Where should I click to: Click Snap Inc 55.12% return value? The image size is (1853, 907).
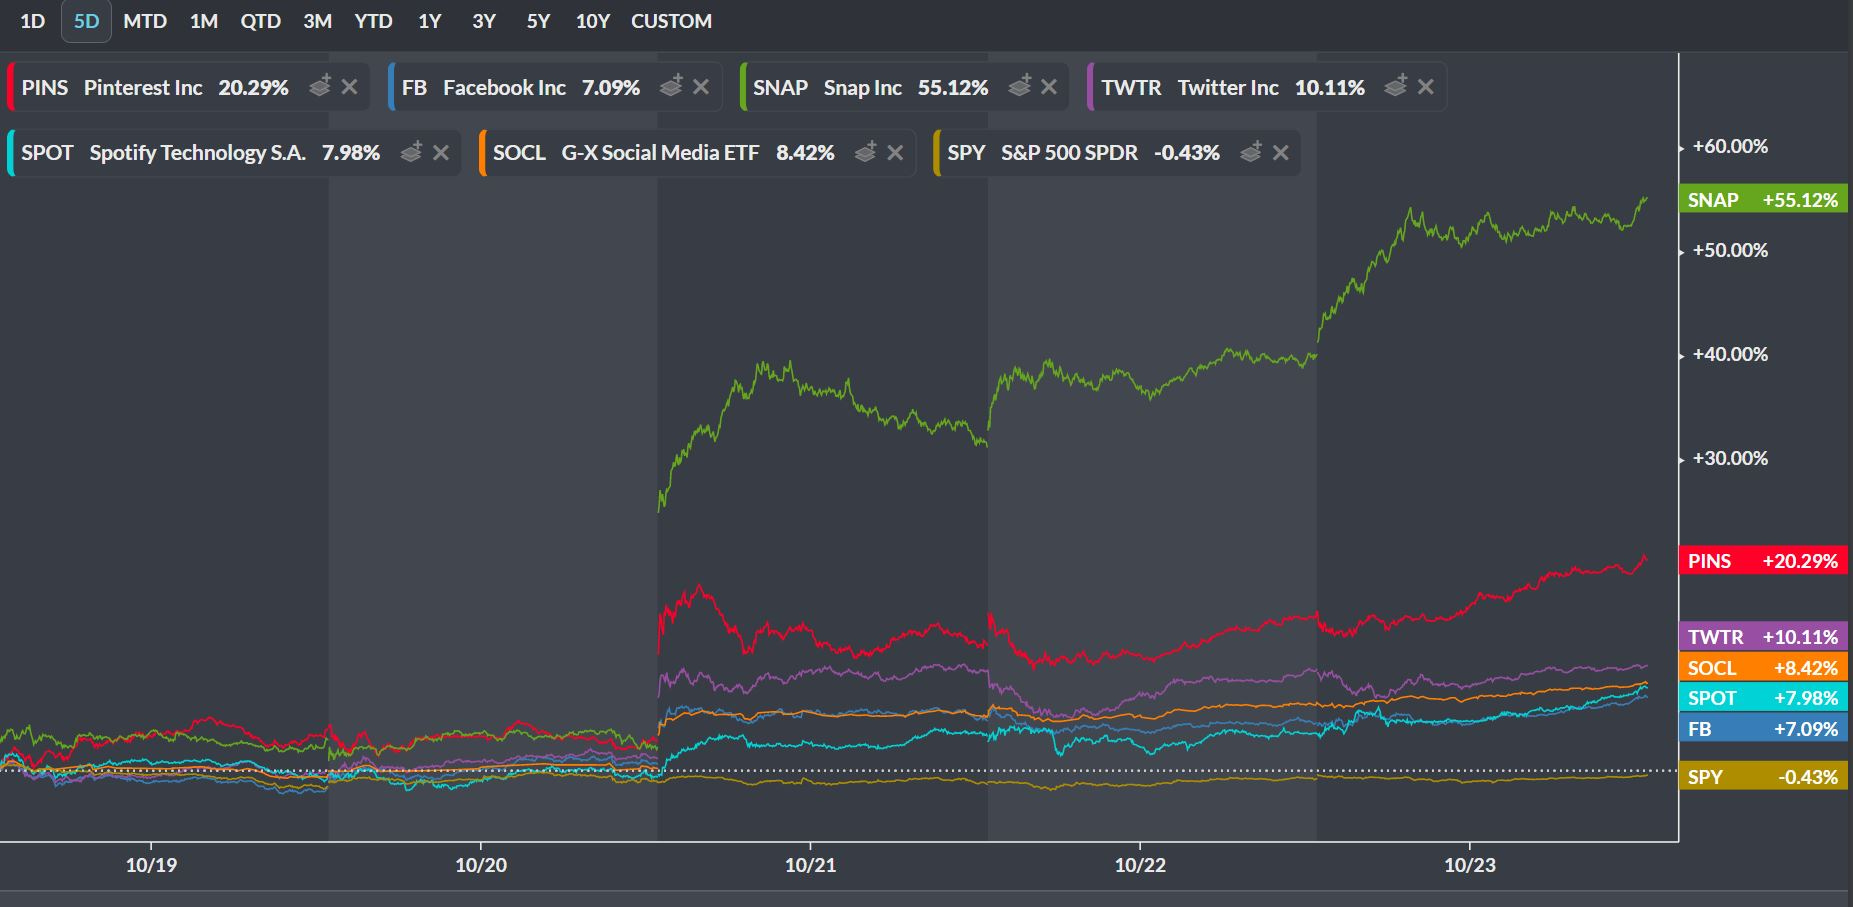click(953, 88)
